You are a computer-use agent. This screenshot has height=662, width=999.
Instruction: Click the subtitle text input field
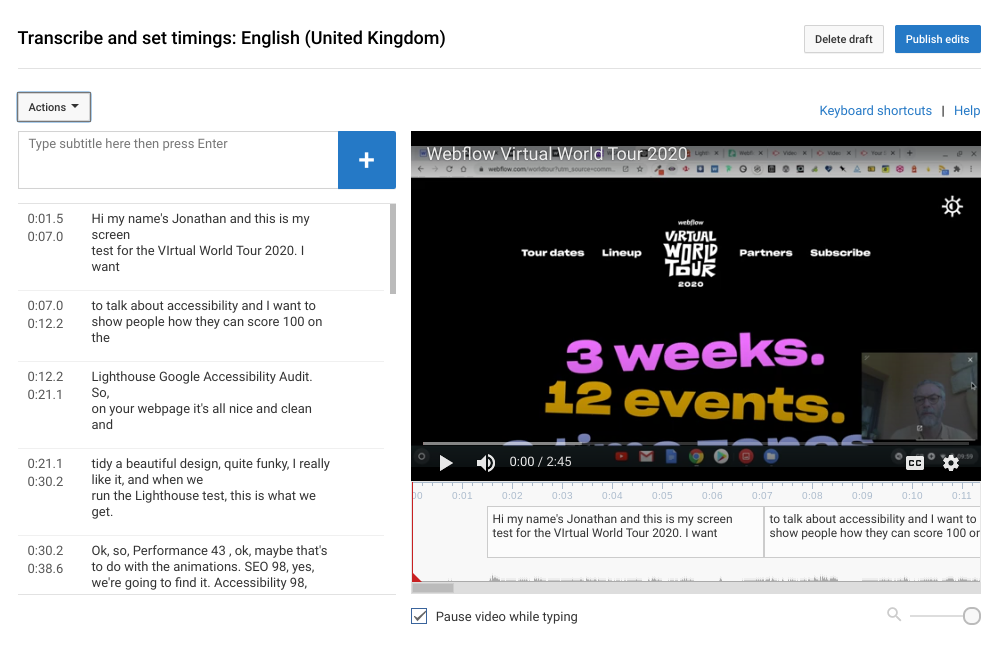click(x=178, y=160)
